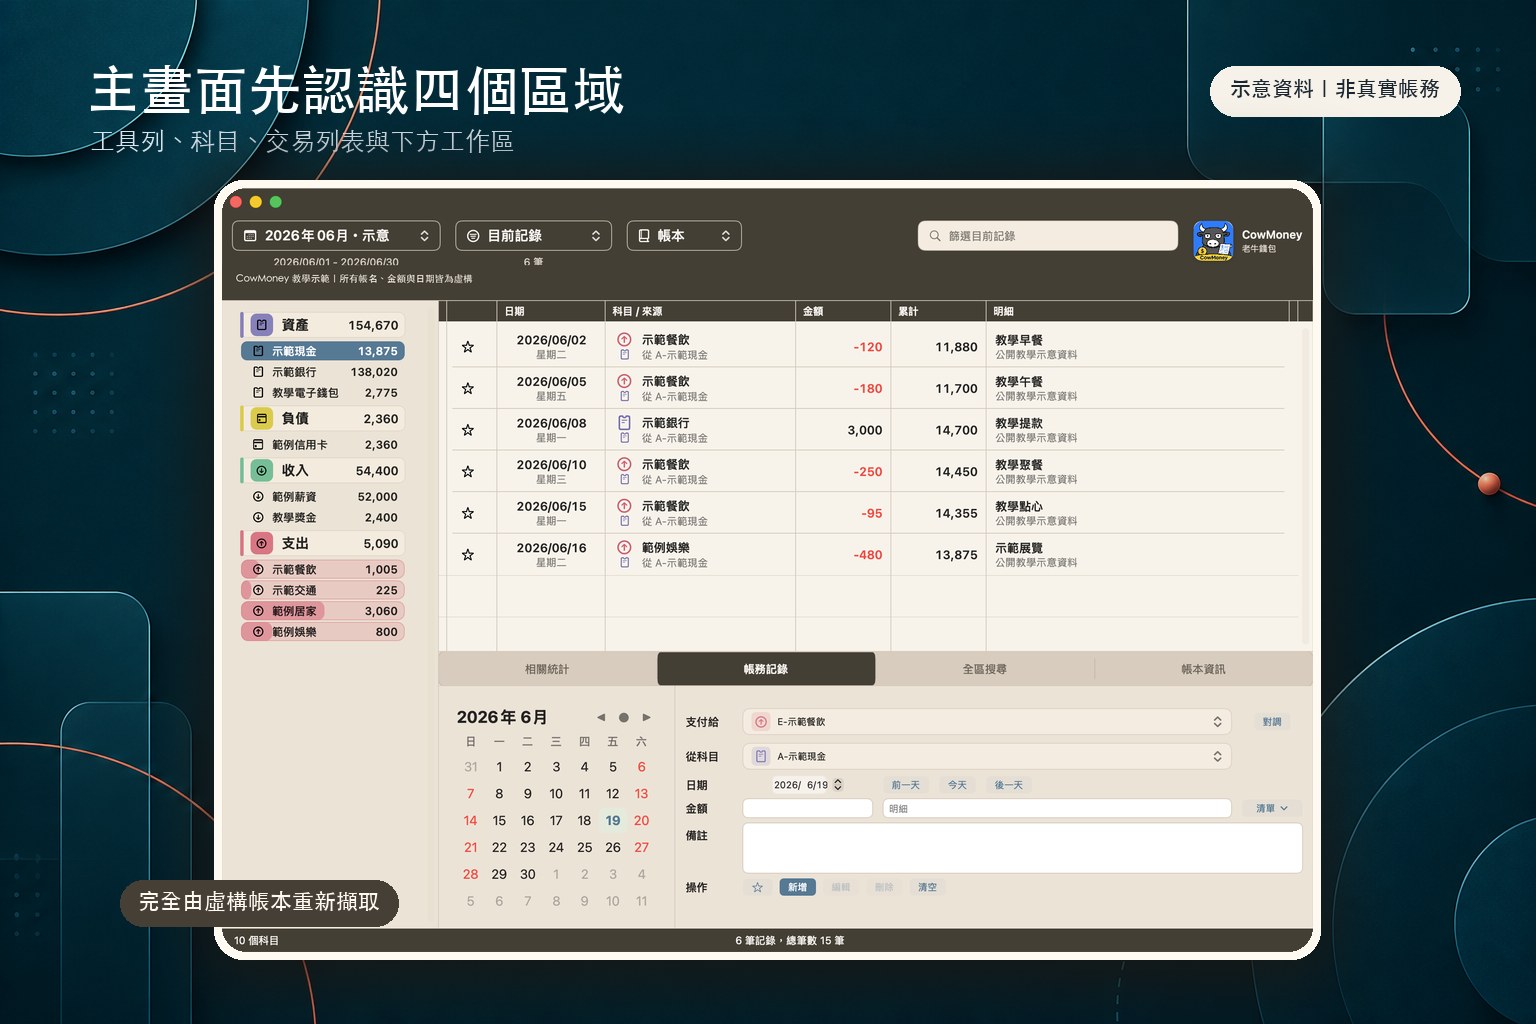Image resolution: width=1536 pixels, height=1024 pixels.
Task: Click the 支出 category icon
Action: pos(262,543)
